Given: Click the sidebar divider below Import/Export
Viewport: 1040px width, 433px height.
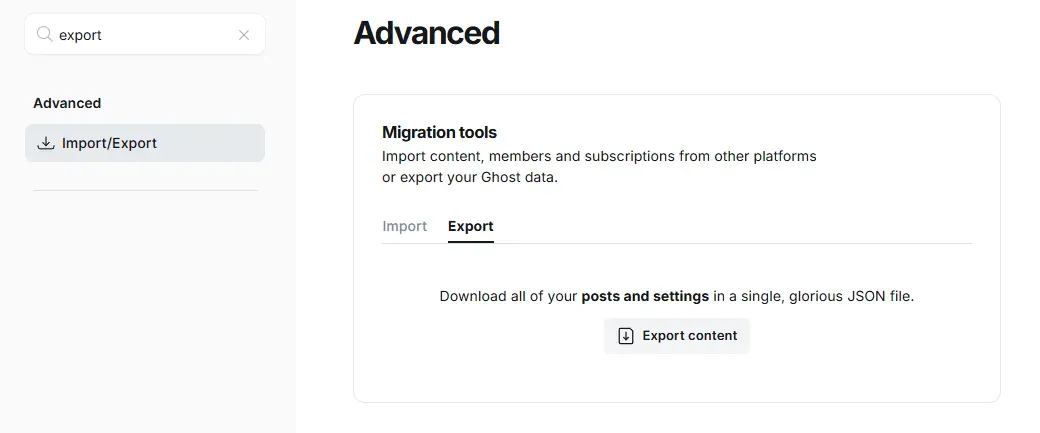Looking at the screenshot, I should [x=145, y=190].
